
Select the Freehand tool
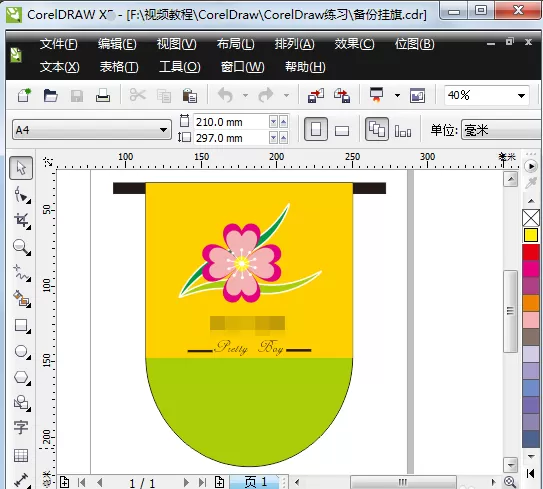[22, 273]
